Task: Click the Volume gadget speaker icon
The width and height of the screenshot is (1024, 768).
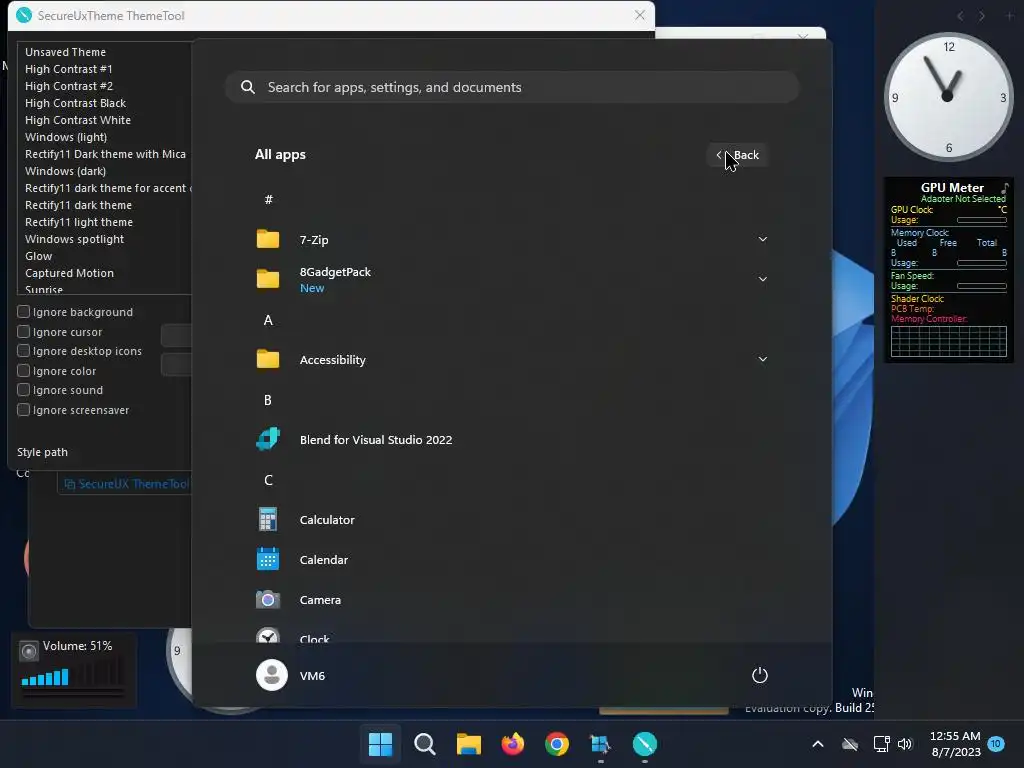Action: click(x=29, y=651)
